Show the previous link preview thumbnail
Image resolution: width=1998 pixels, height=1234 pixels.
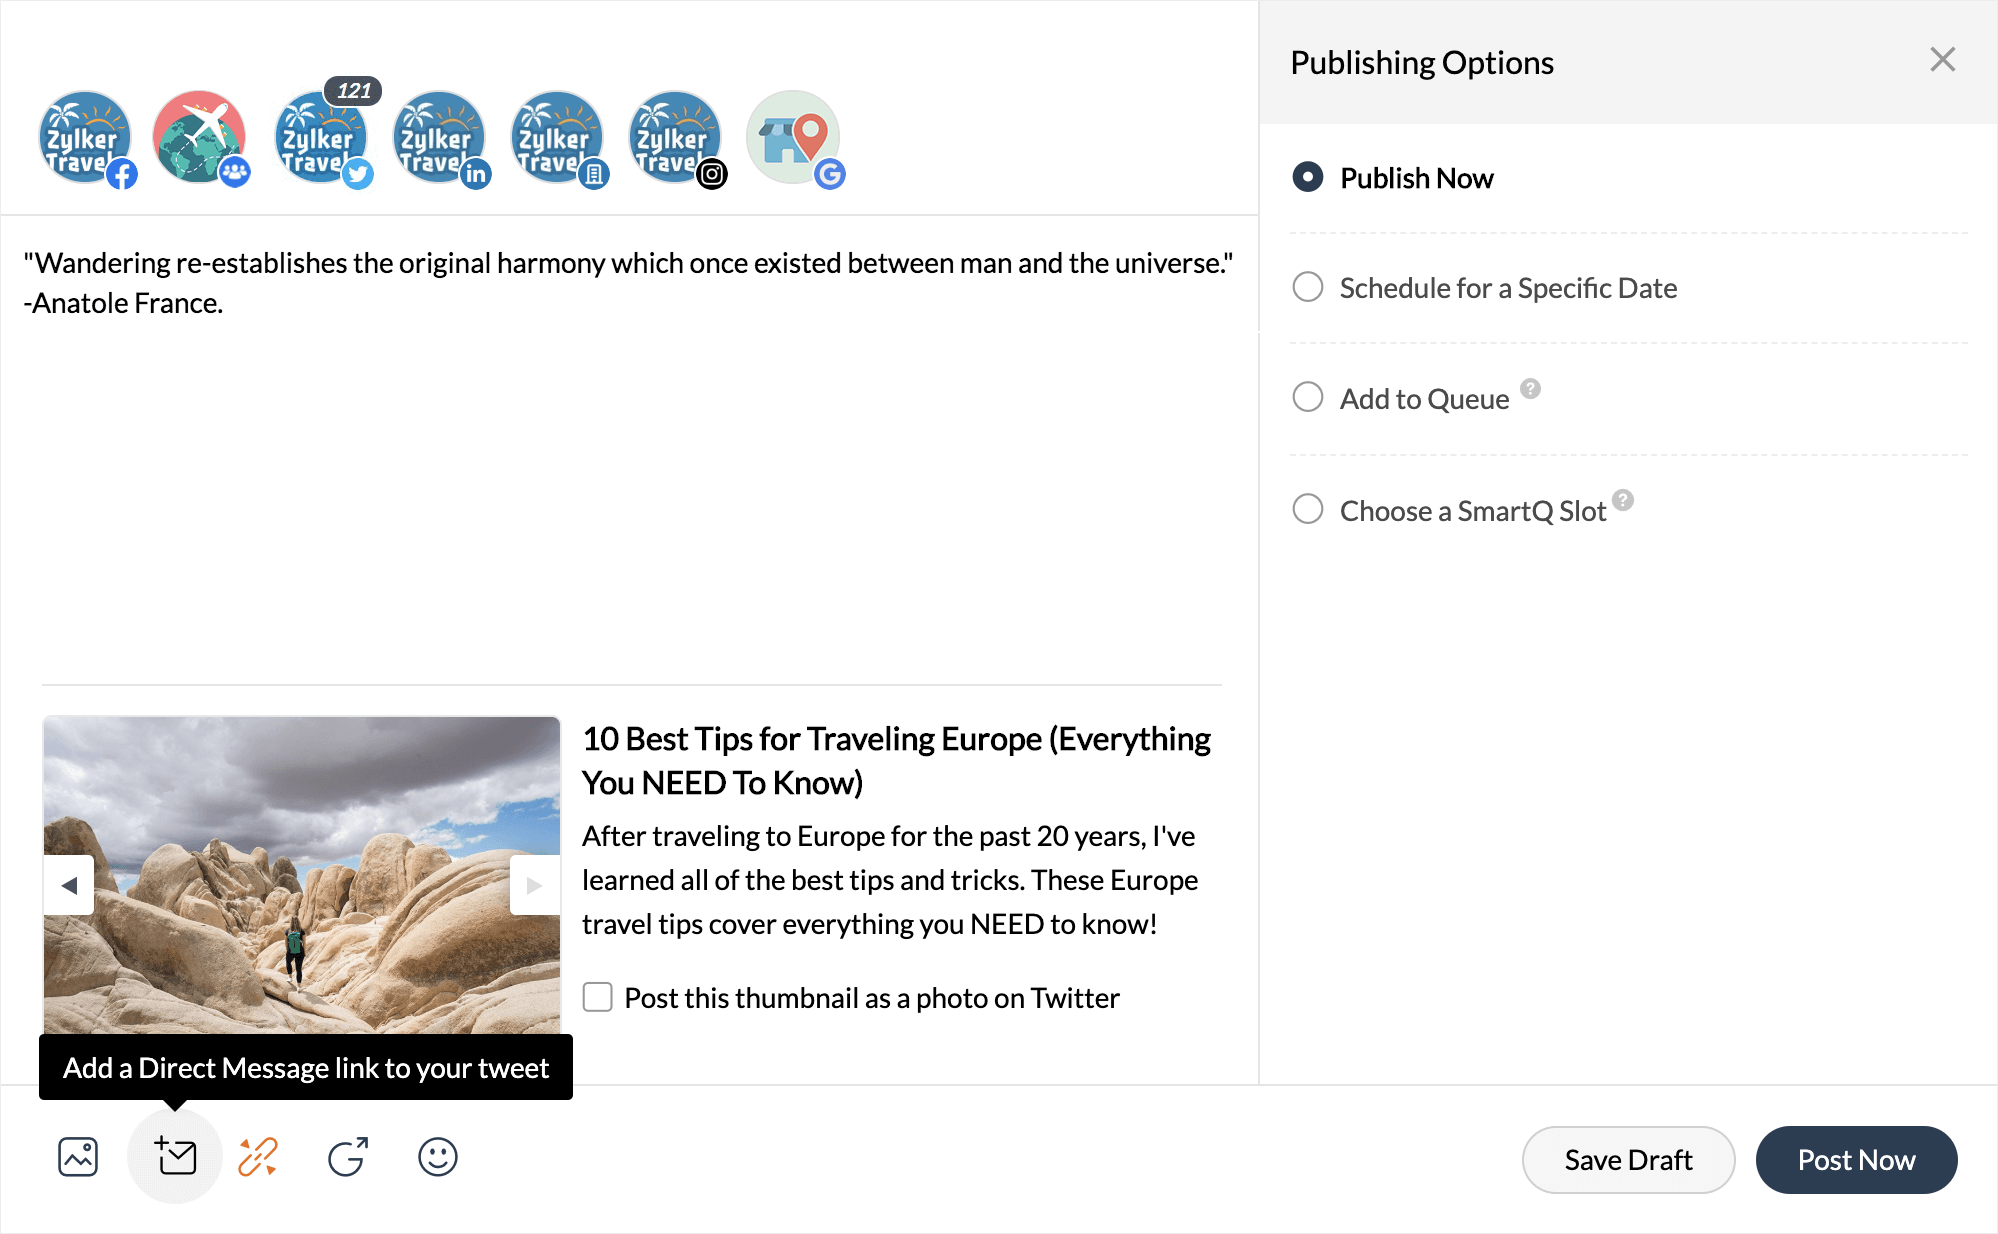pos(69,885)
